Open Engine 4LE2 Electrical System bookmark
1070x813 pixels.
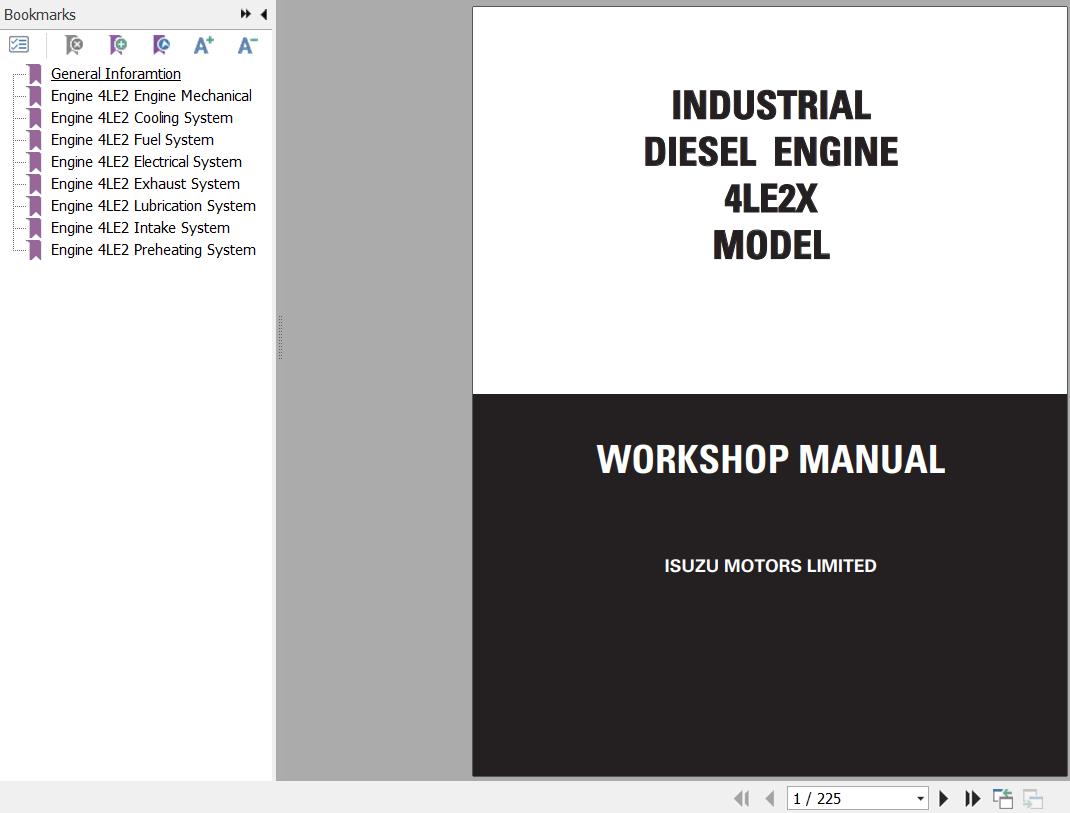pos(147,162)
